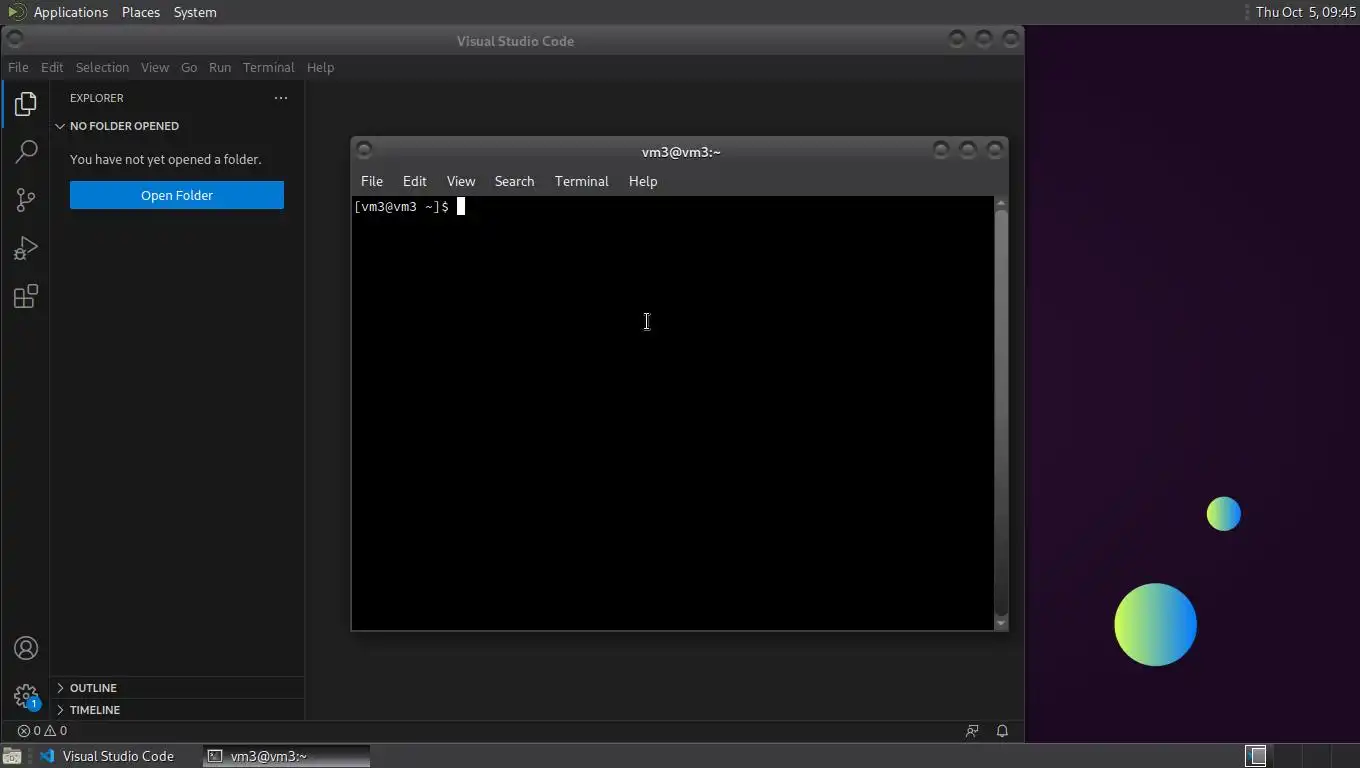This screenshot has width=1360, height=768.
Task: Open the Places menu in top panel
Action: click(141, 12)
